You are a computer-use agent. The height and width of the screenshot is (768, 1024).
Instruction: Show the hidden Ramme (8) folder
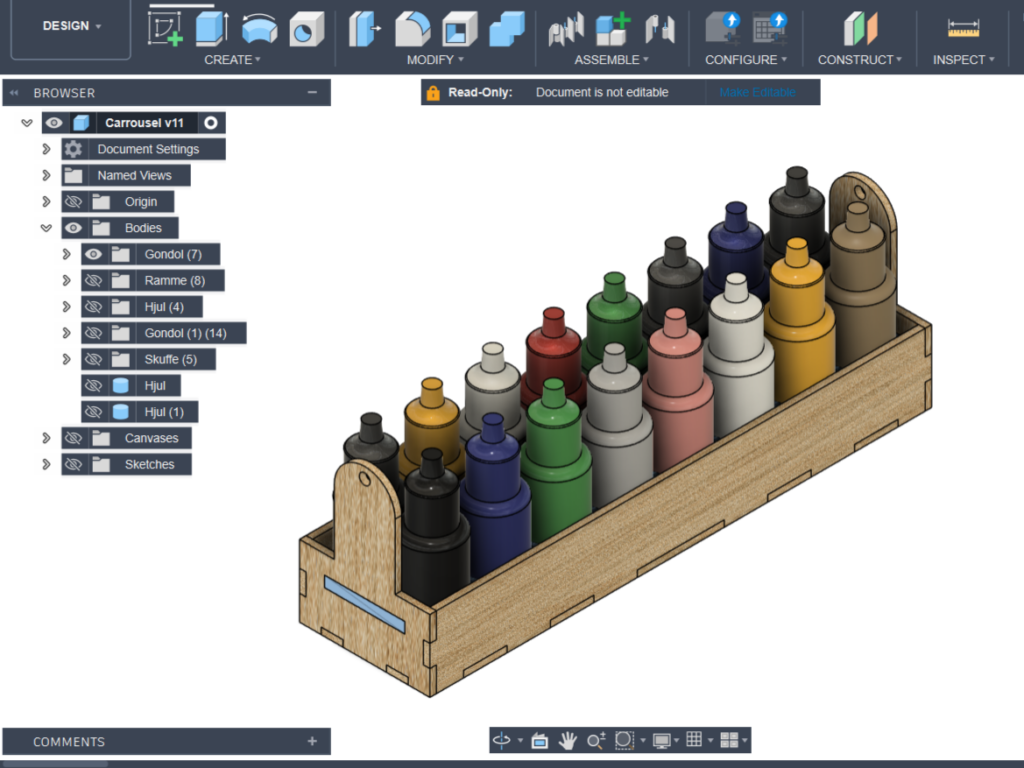[x=94, y=281]
